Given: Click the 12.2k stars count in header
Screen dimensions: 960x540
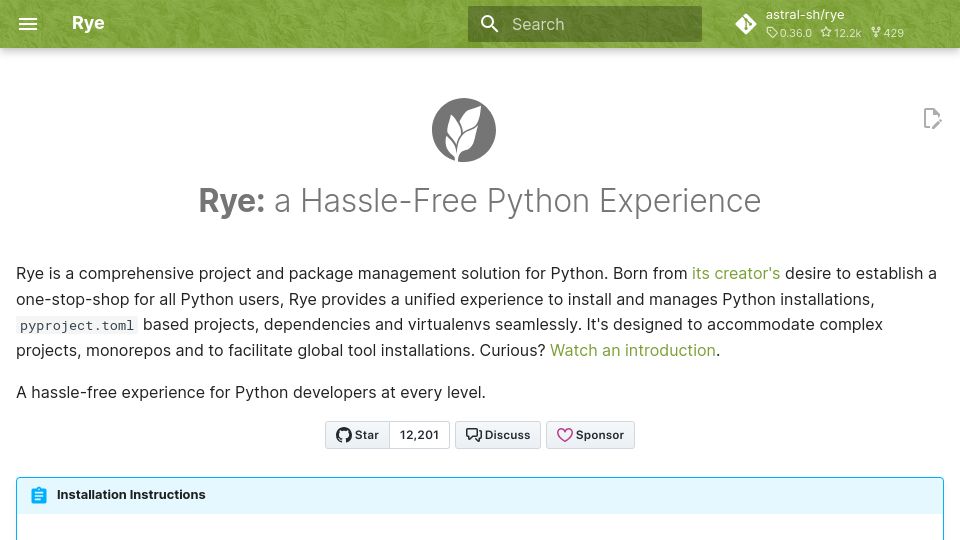Looking at the screenshot, I should click(841, 33).
